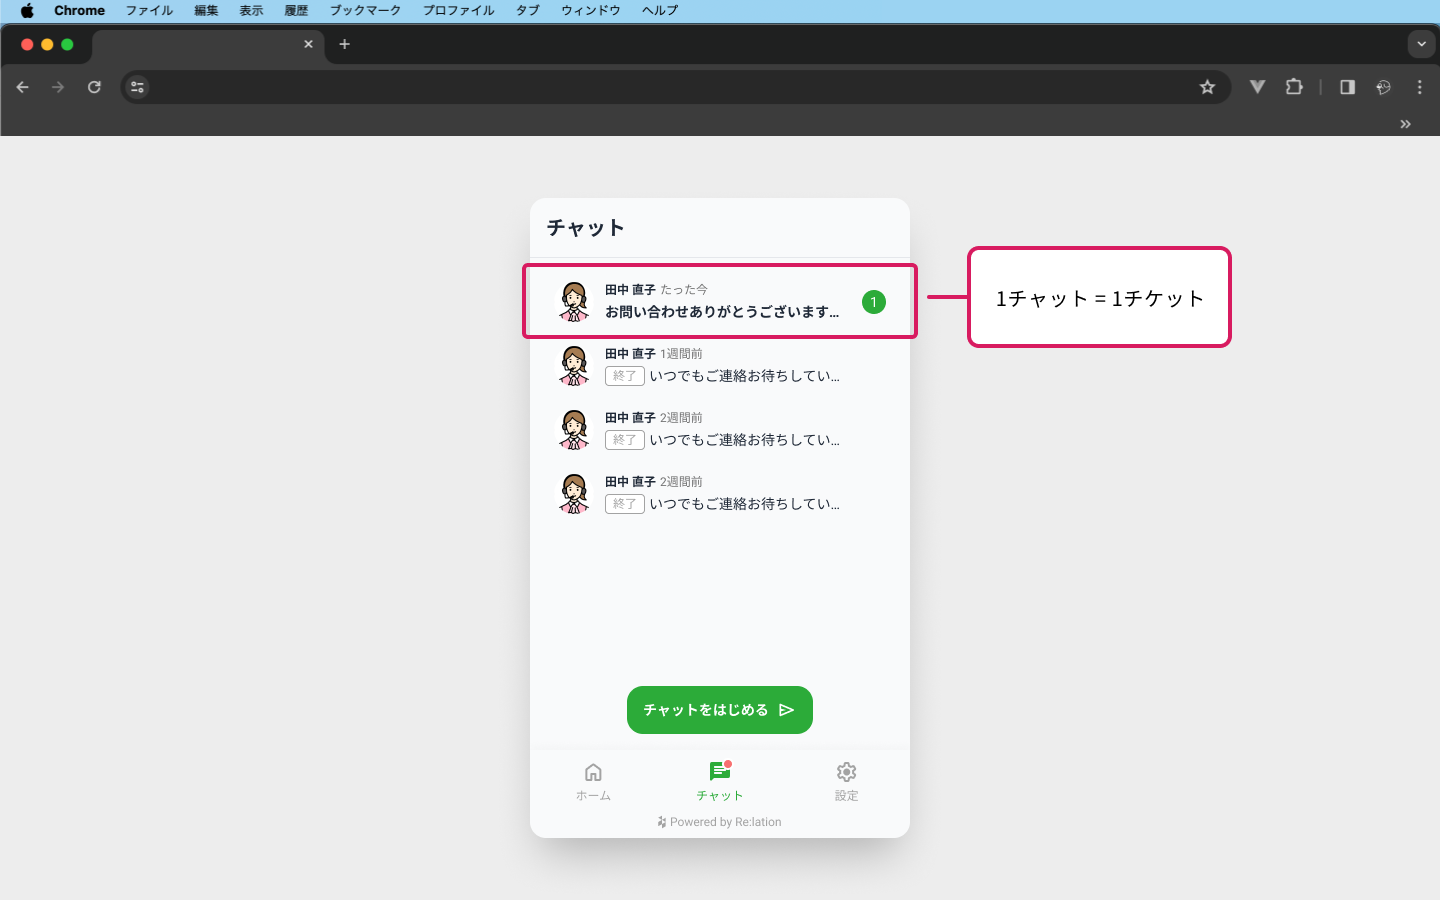Open a new browser tab with plus
Screen dimensions: 1440x900
(344, 44)
